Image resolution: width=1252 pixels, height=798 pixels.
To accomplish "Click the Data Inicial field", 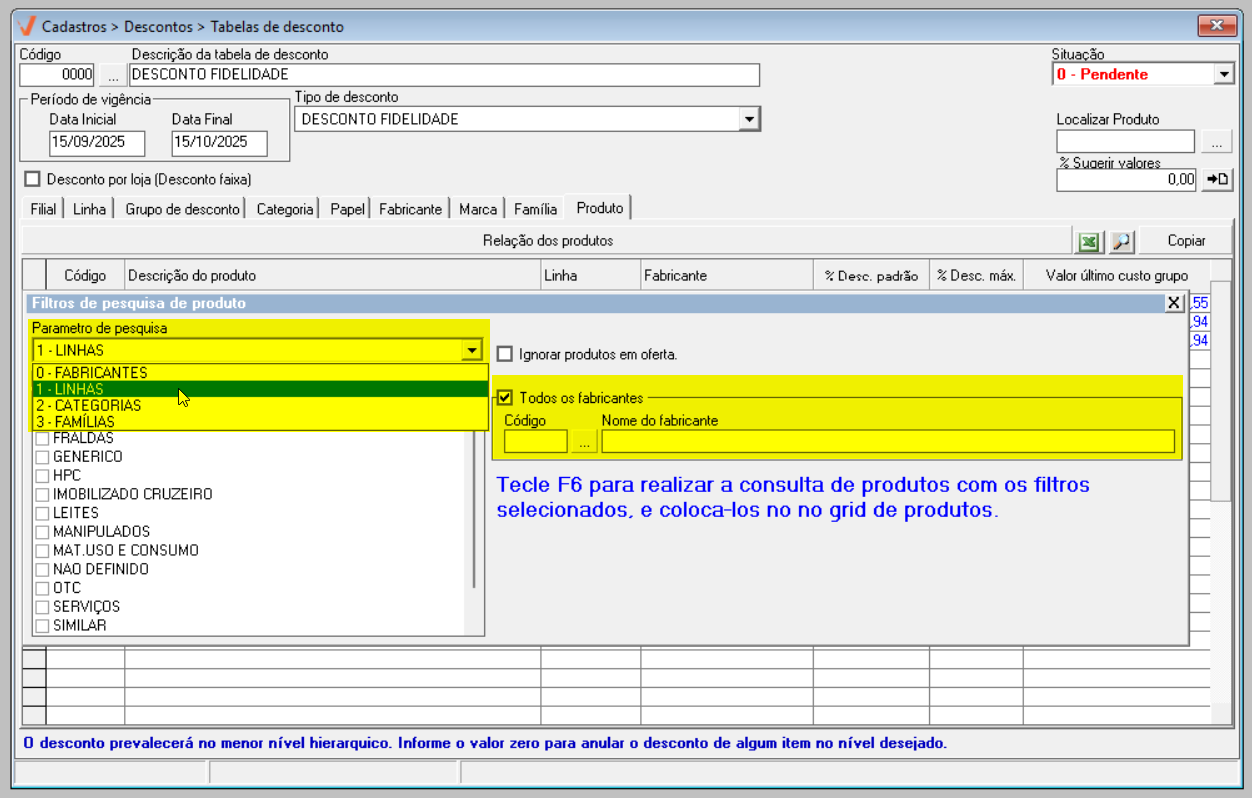I will tap(97, 143).
